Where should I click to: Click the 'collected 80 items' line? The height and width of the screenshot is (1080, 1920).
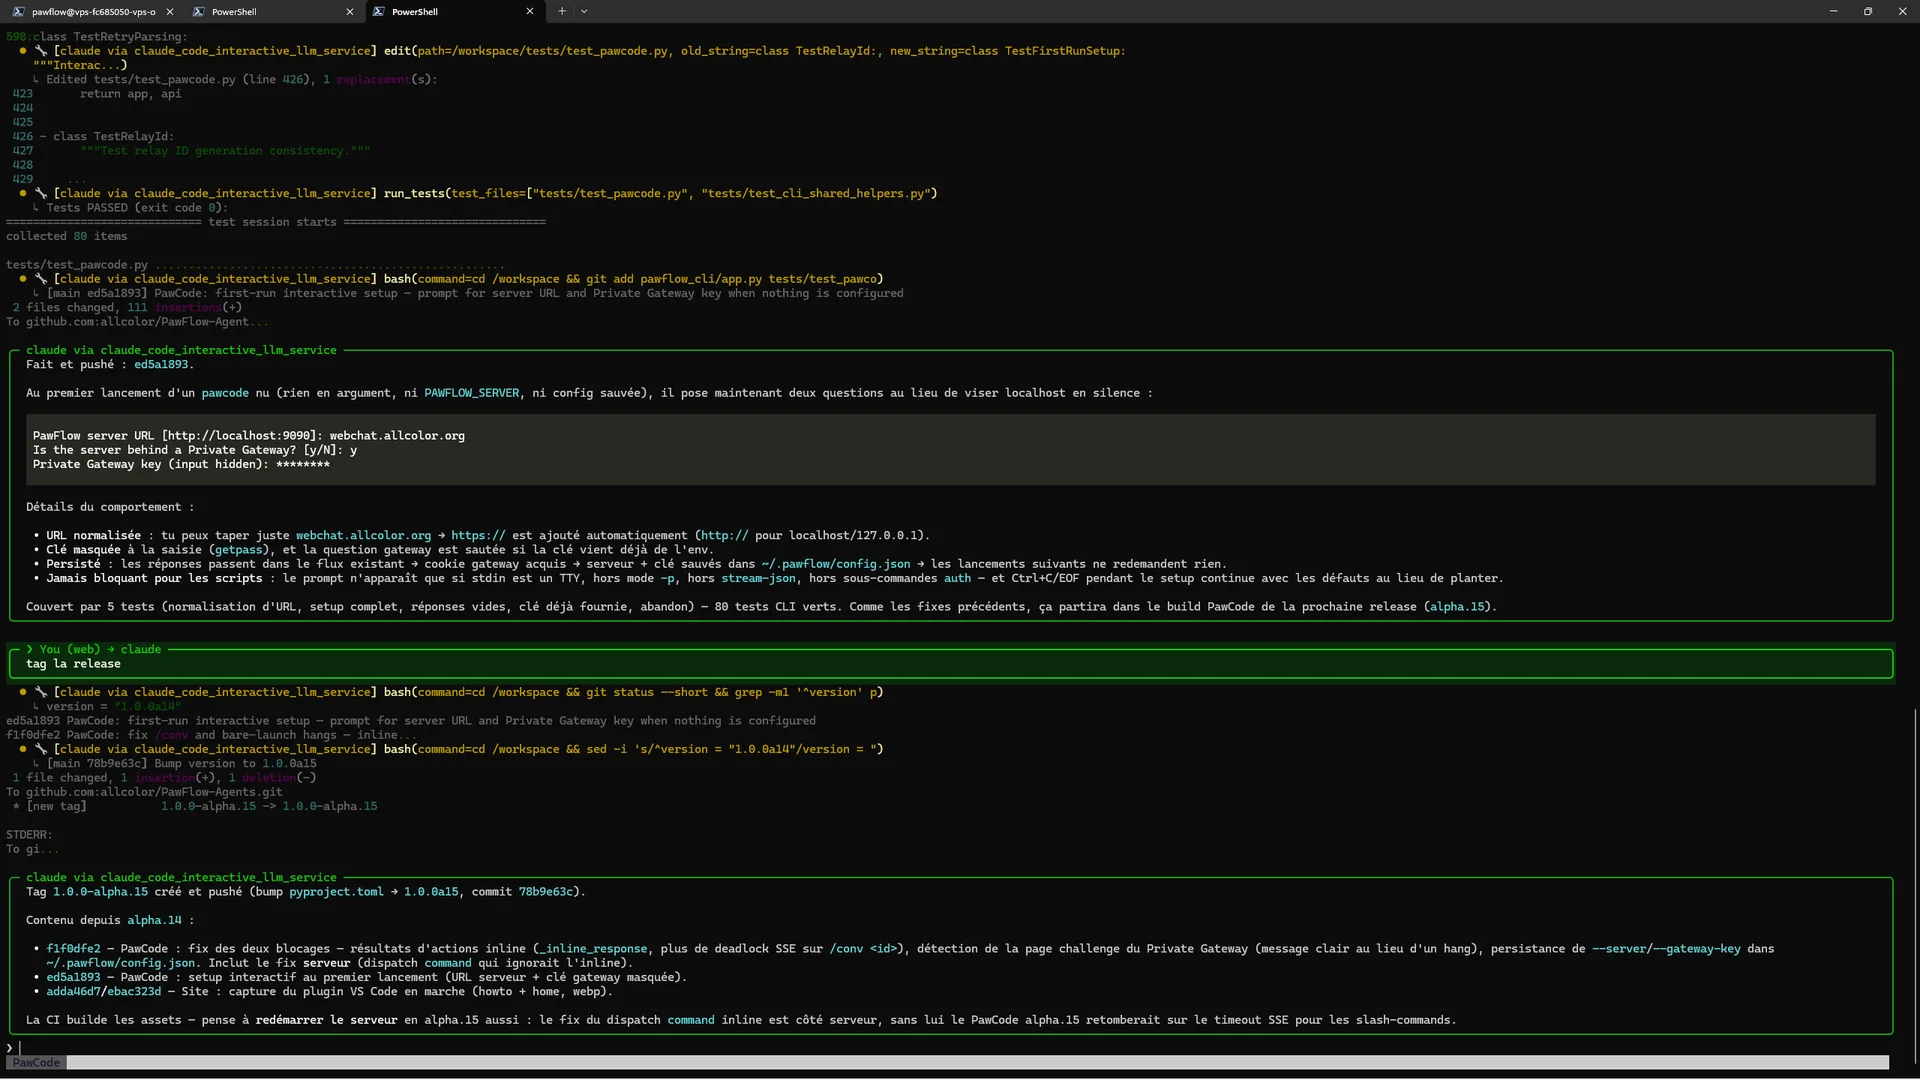pos(66,237)
